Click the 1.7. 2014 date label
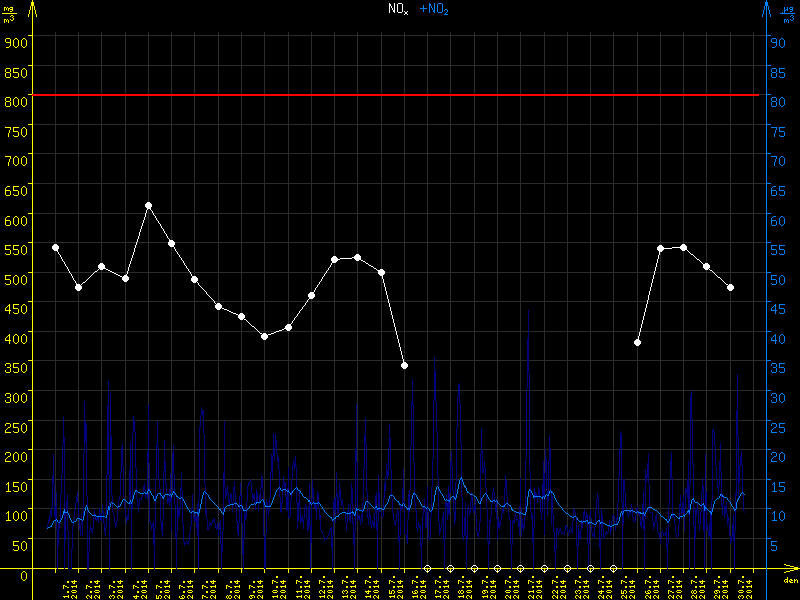Image resolution: width=800 pixels, height=600 pixels. click(x=68, y=586)
